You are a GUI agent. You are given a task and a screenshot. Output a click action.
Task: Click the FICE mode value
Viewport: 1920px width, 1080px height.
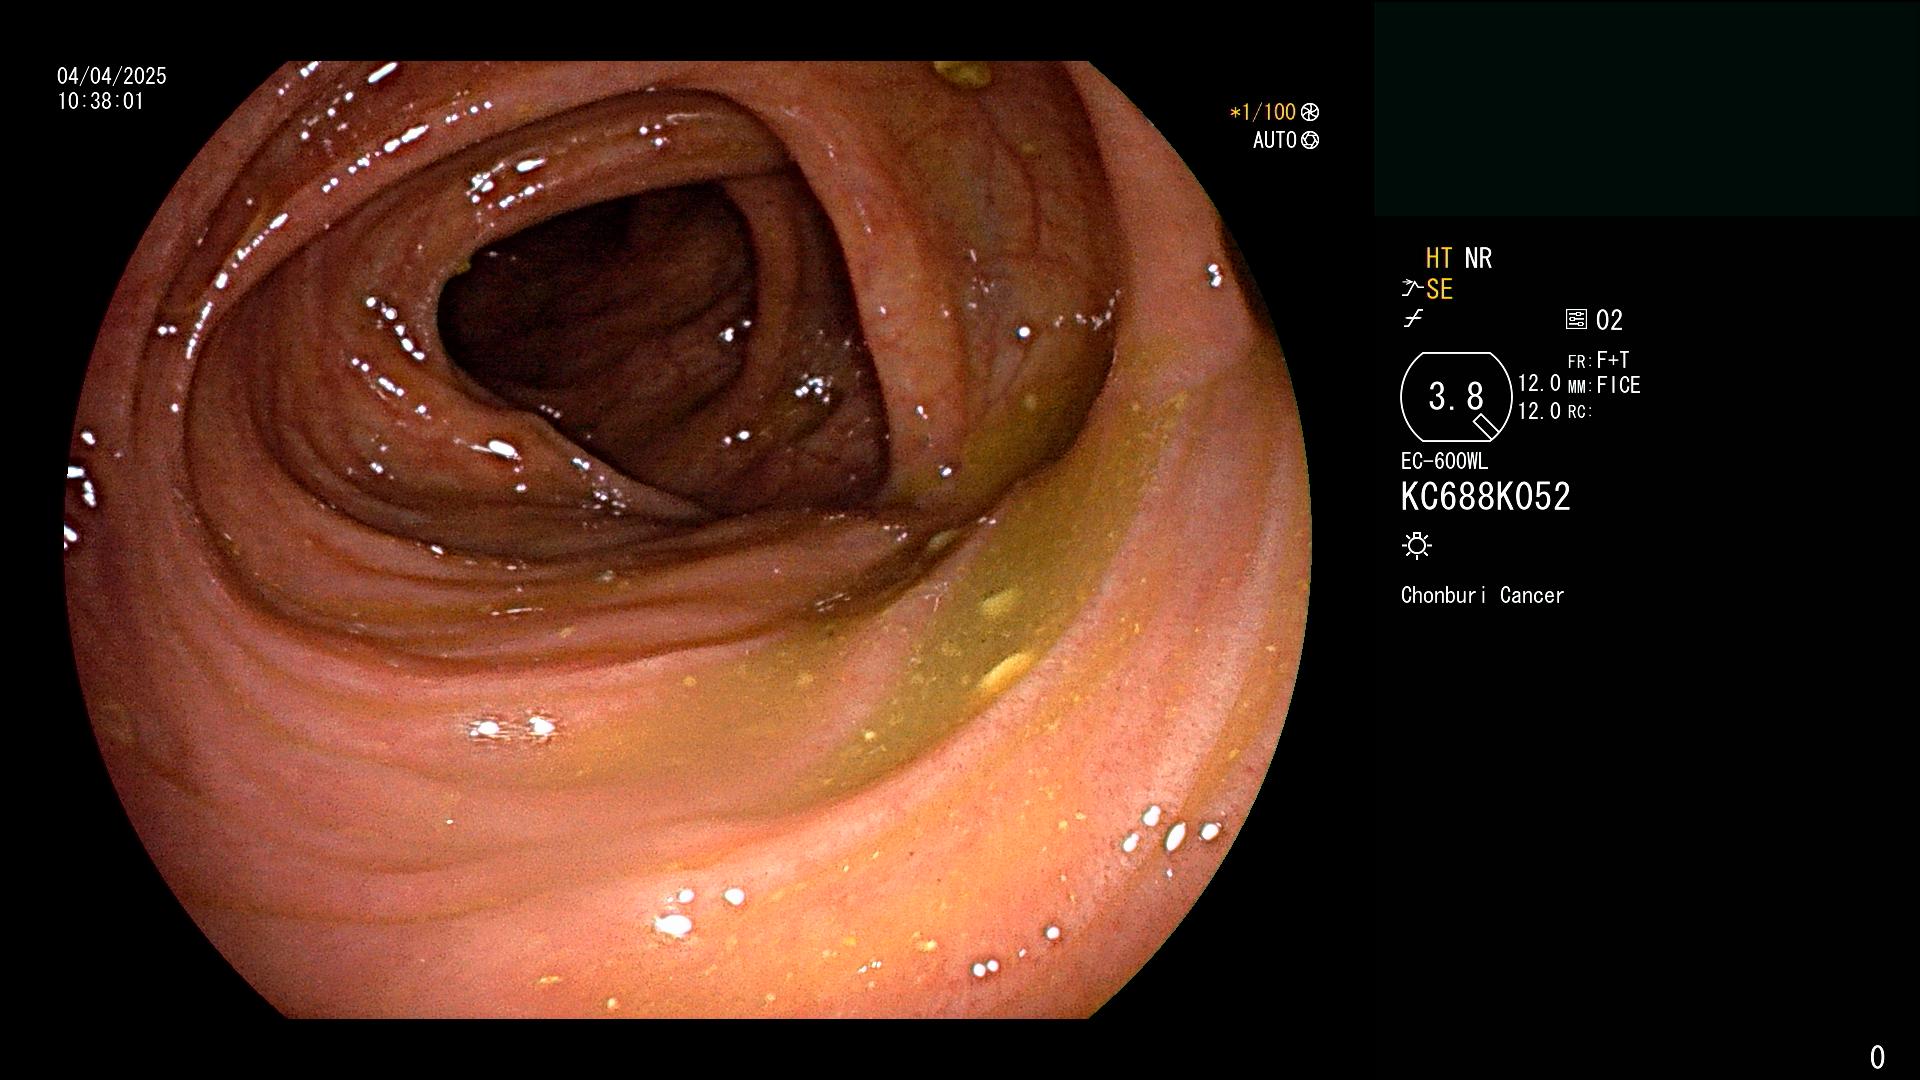click(x=1618, y=385)
